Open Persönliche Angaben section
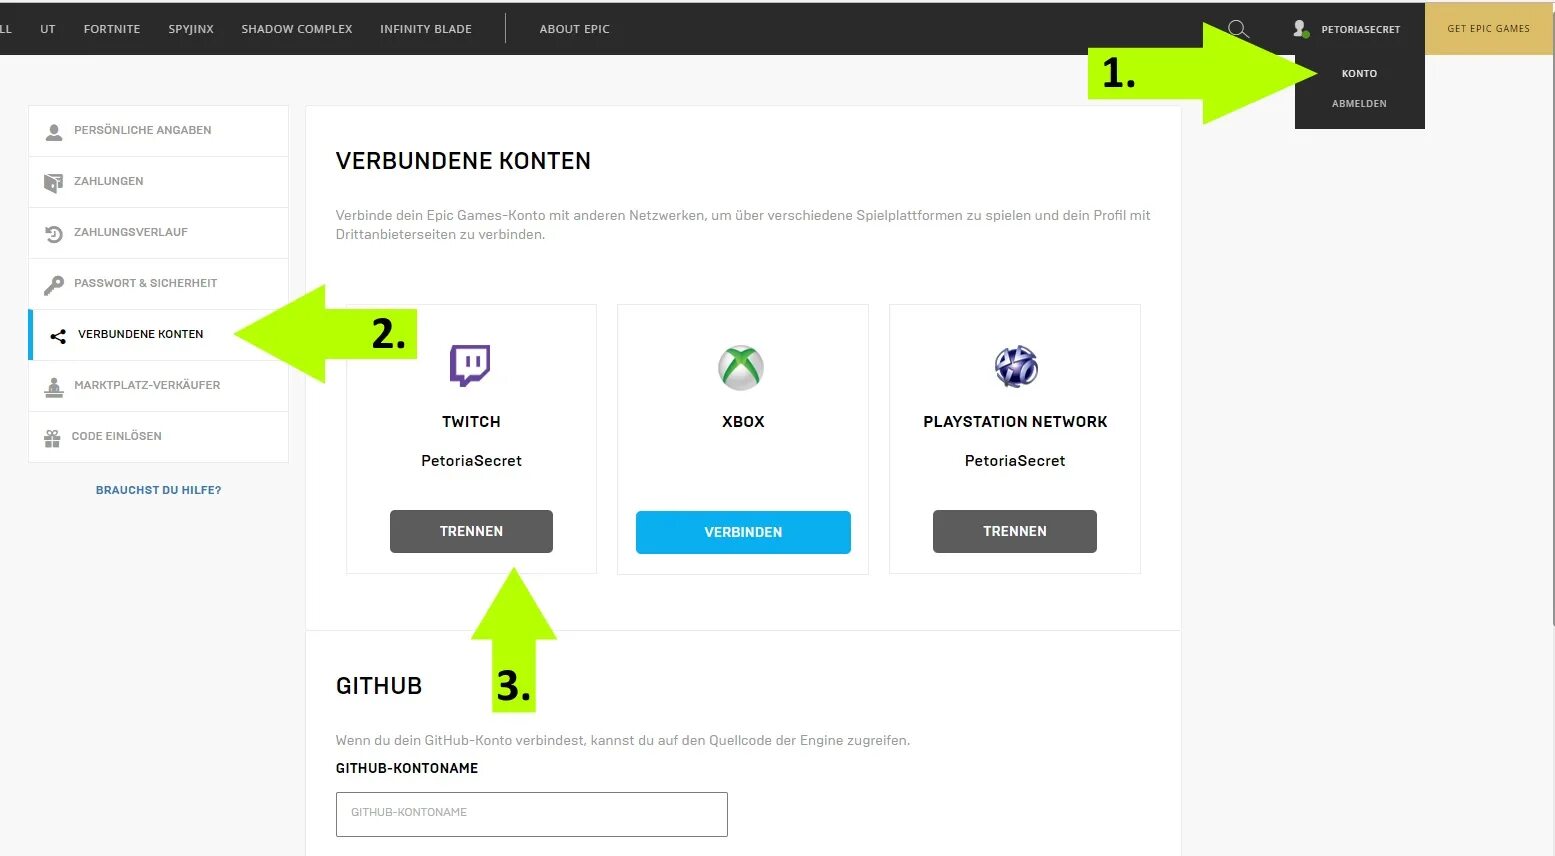 tap(158, 131)
